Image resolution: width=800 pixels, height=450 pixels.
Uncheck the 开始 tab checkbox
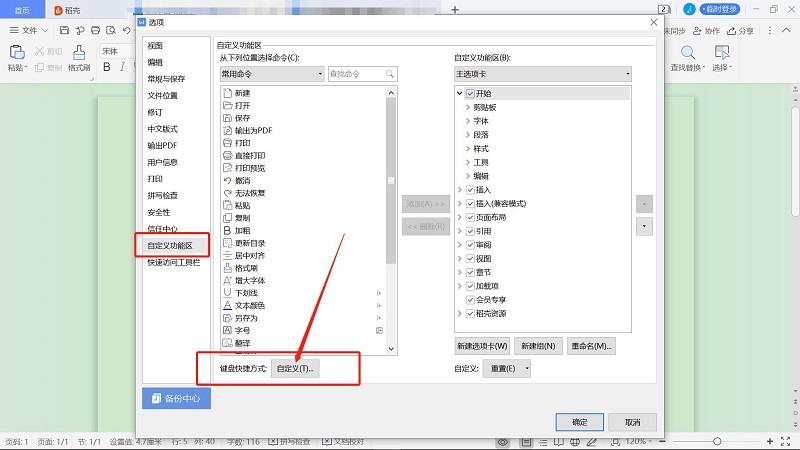tap(470, 93)
